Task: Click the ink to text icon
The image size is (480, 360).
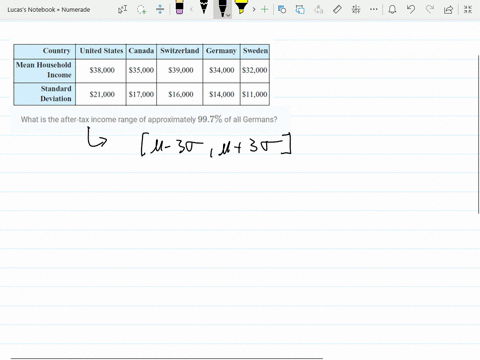Action: (319, 9)
